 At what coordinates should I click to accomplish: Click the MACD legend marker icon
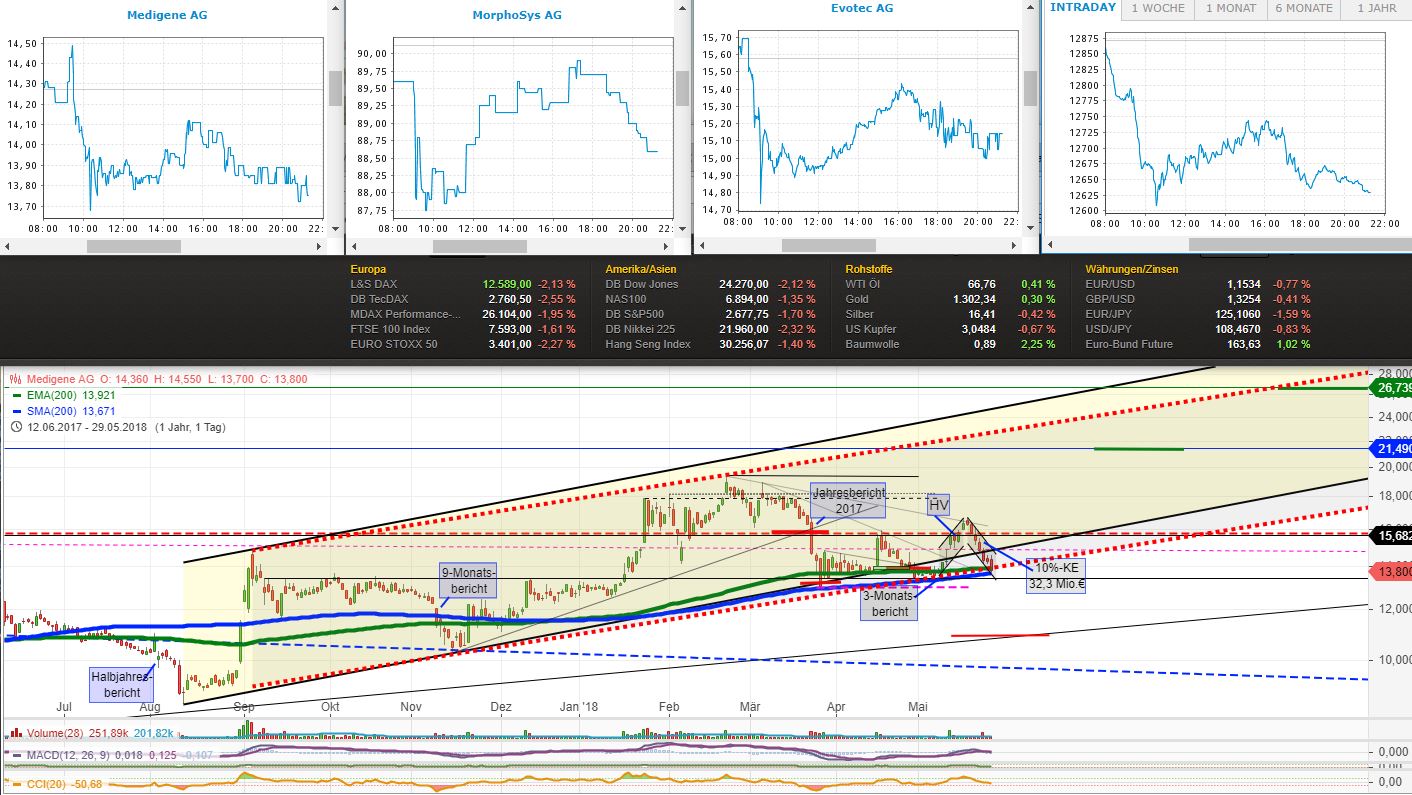pyautogui.click(x=17, y=753)
